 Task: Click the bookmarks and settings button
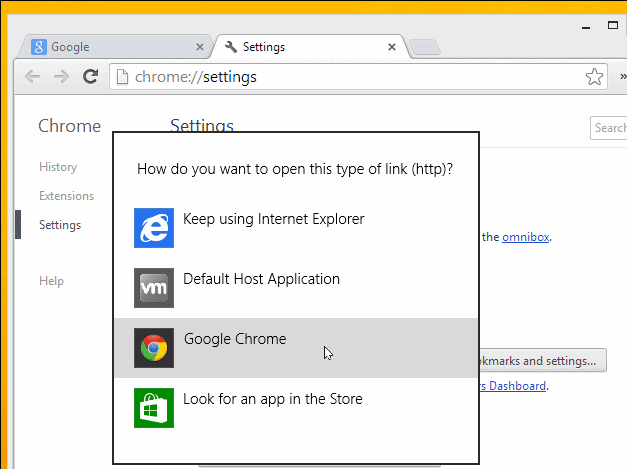543,361
